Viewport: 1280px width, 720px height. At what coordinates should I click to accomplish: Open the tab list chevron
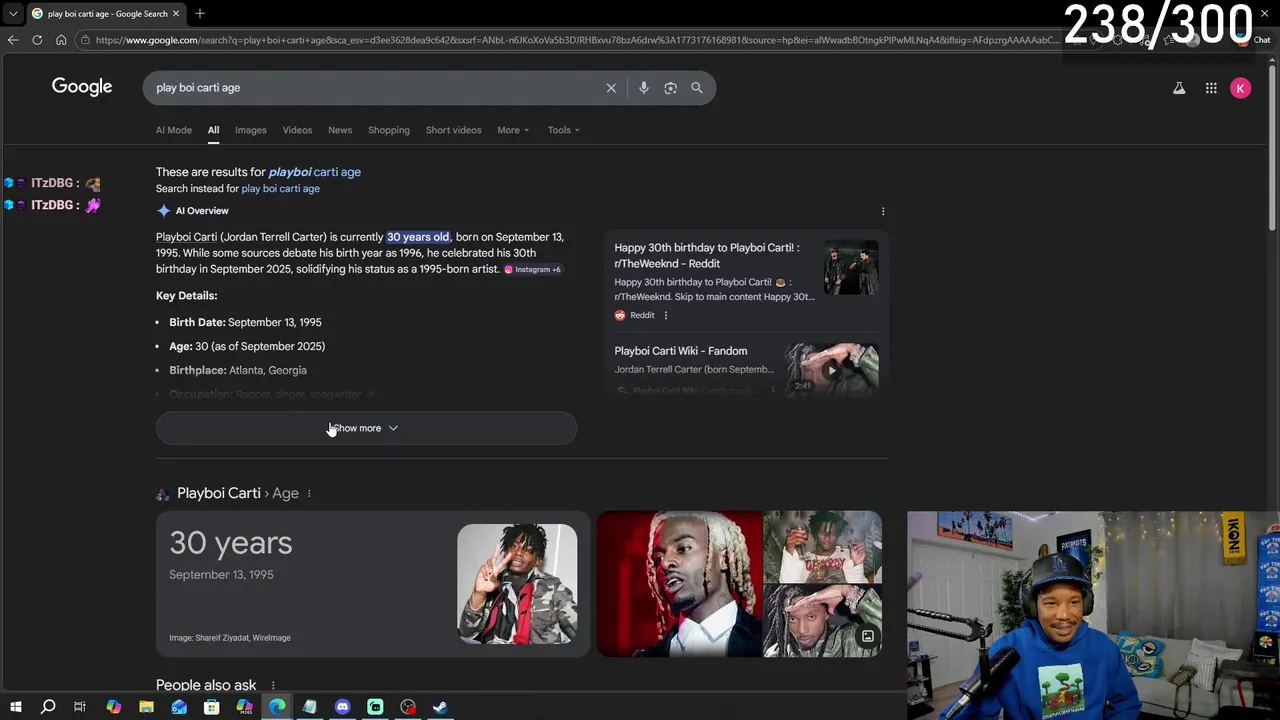click(x=13, y=13)
